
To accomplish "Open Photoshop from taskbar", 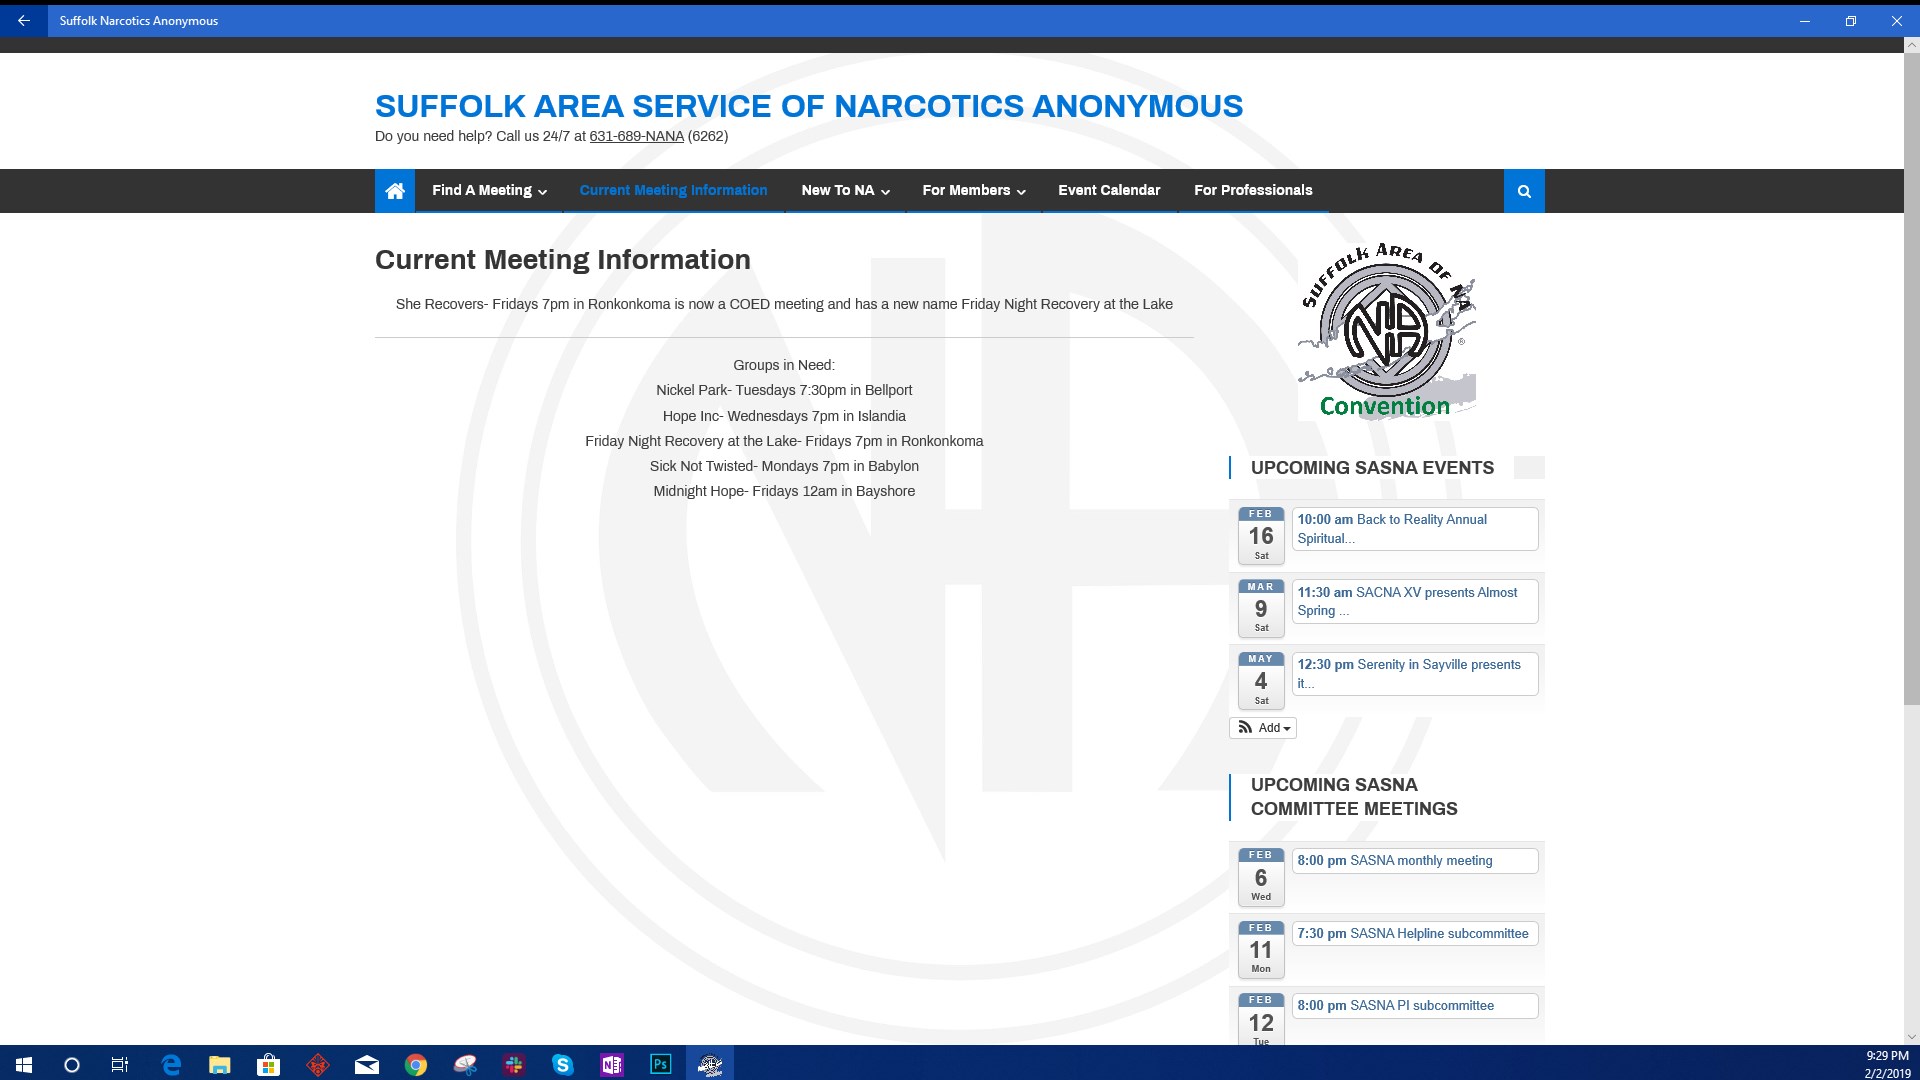I will coord(661,1065).
